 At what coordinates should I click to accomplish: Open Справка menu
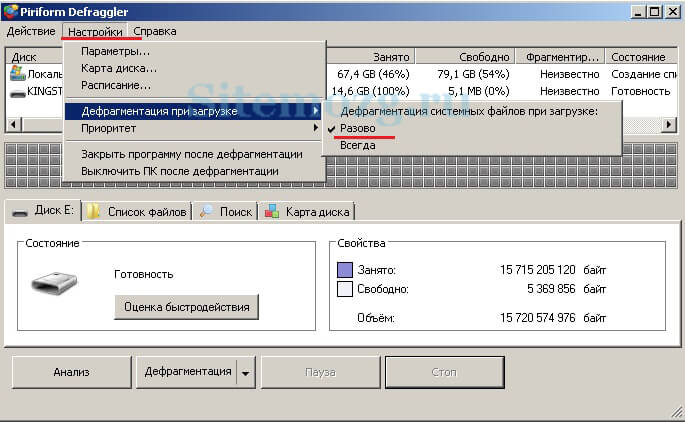(155, 31)
